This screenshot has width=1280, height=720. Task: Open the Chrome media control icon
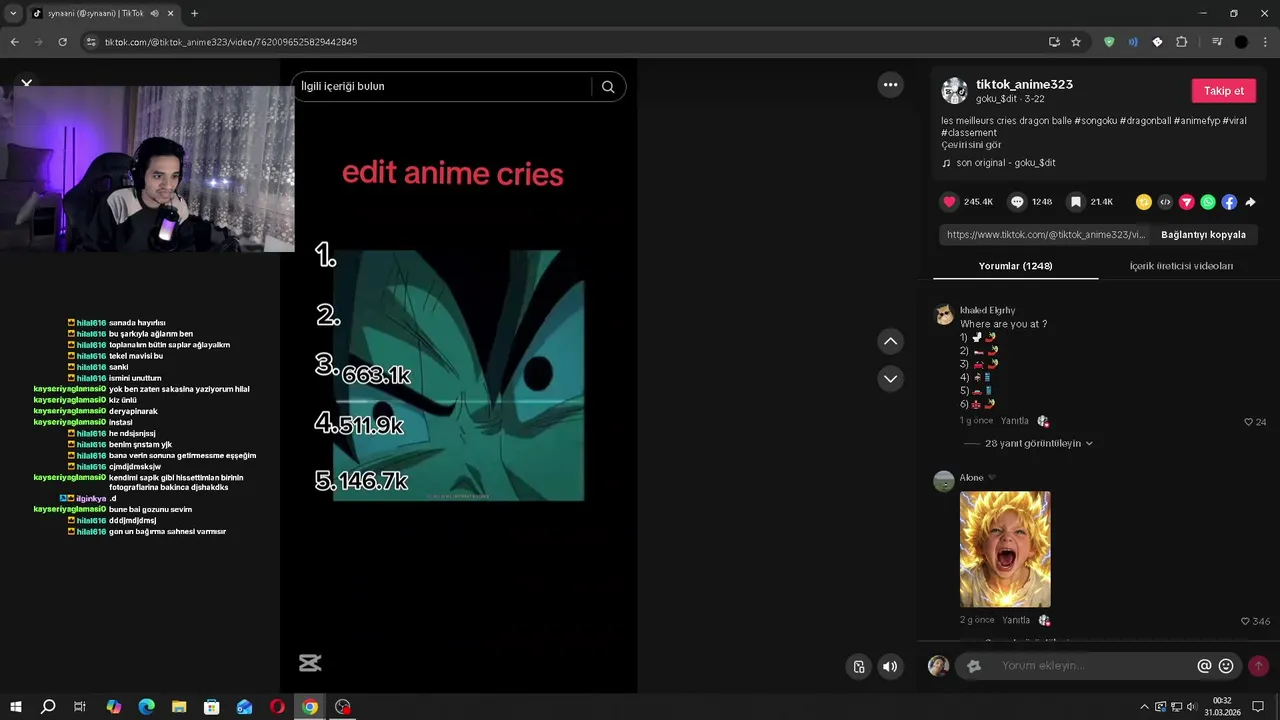[1217, 42]
